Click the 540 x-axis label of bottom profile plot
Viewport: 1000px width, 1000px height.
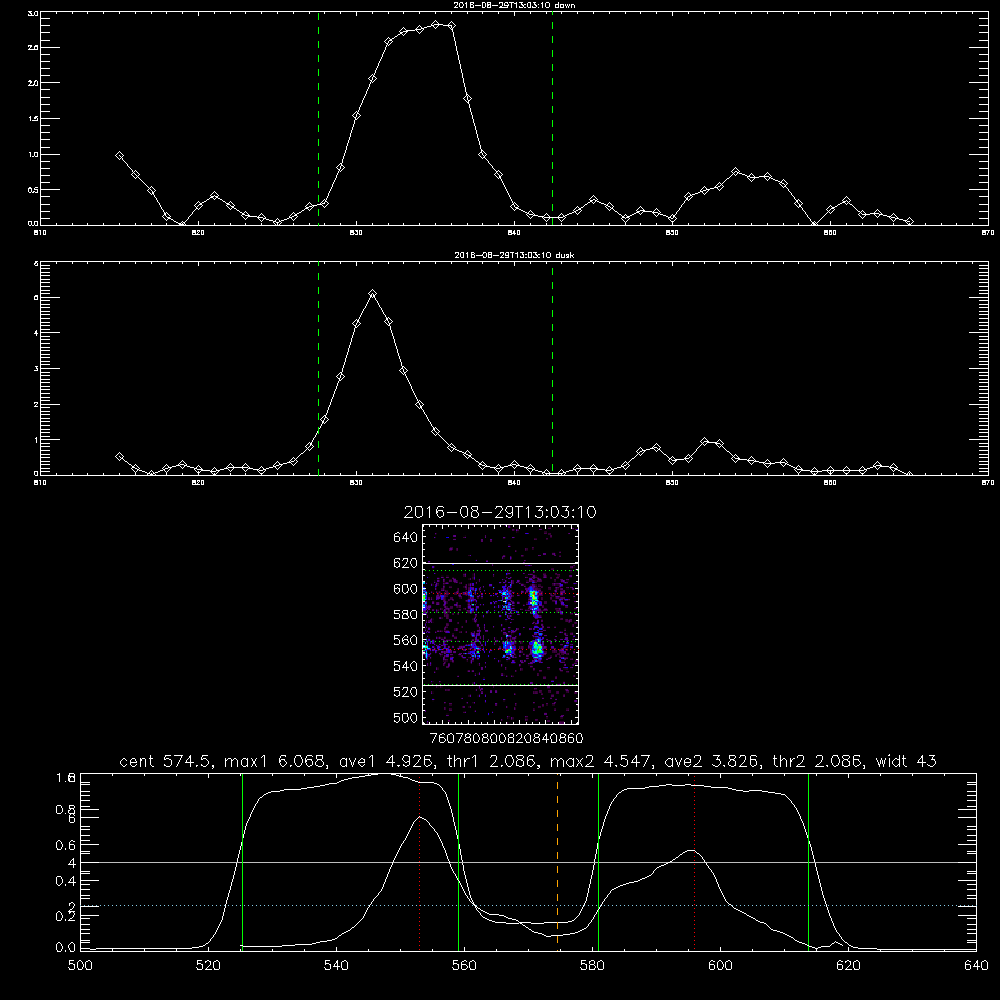point(336,966)
